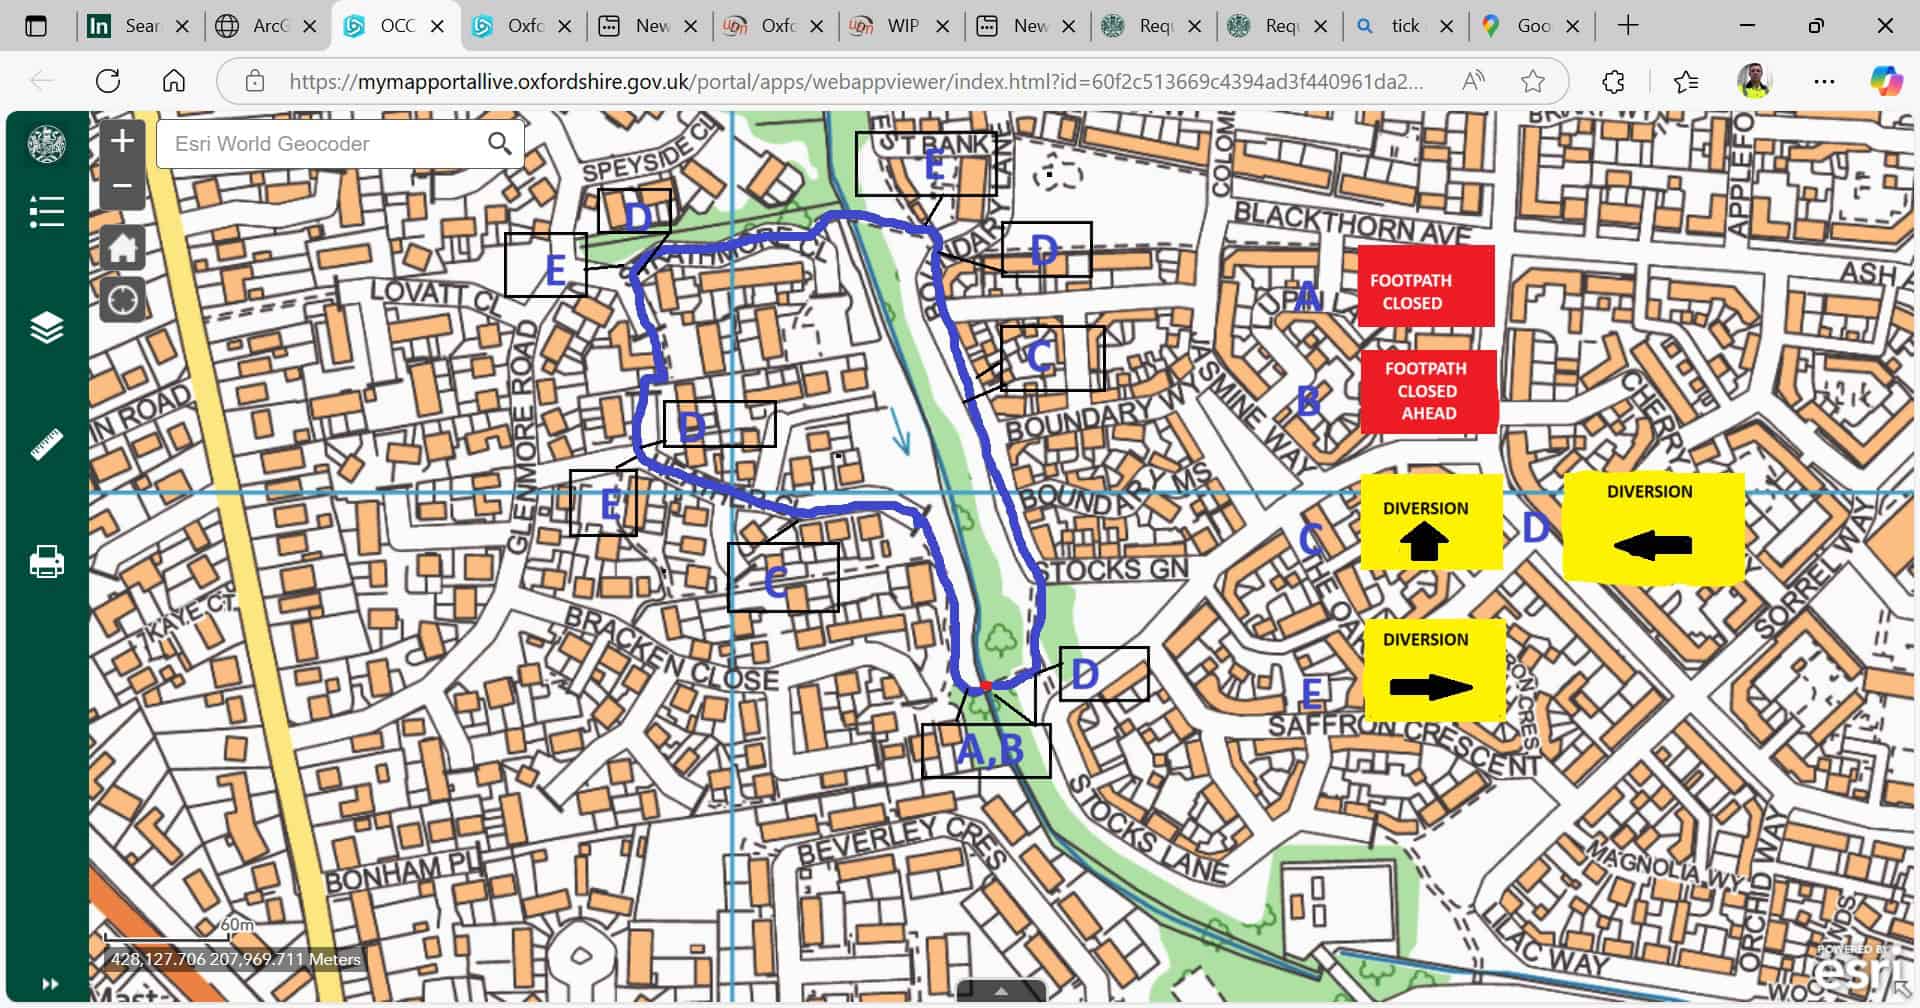Add this page to favorites star
This screenshot has height=1008, width=1920.
1532,81
